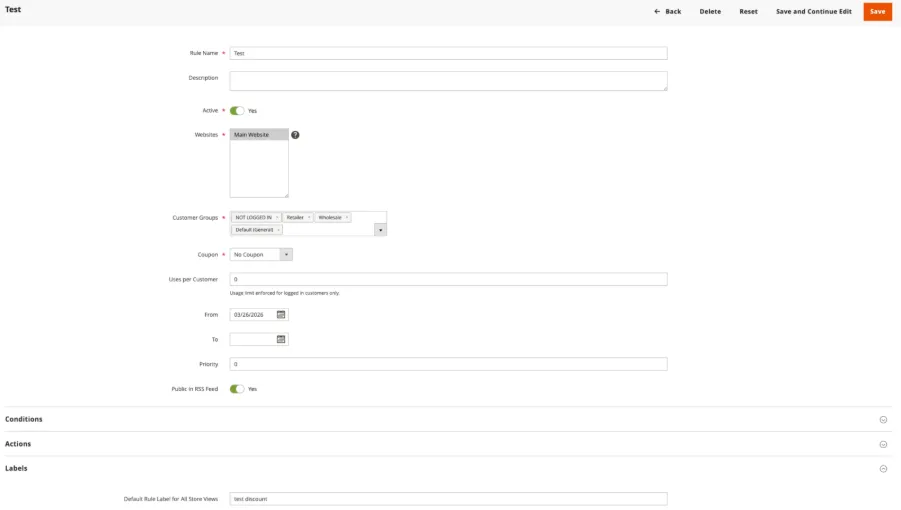The image size is (901, 510).
Task: Click the Default Rule Label input field
Action: tap(448, 499)
